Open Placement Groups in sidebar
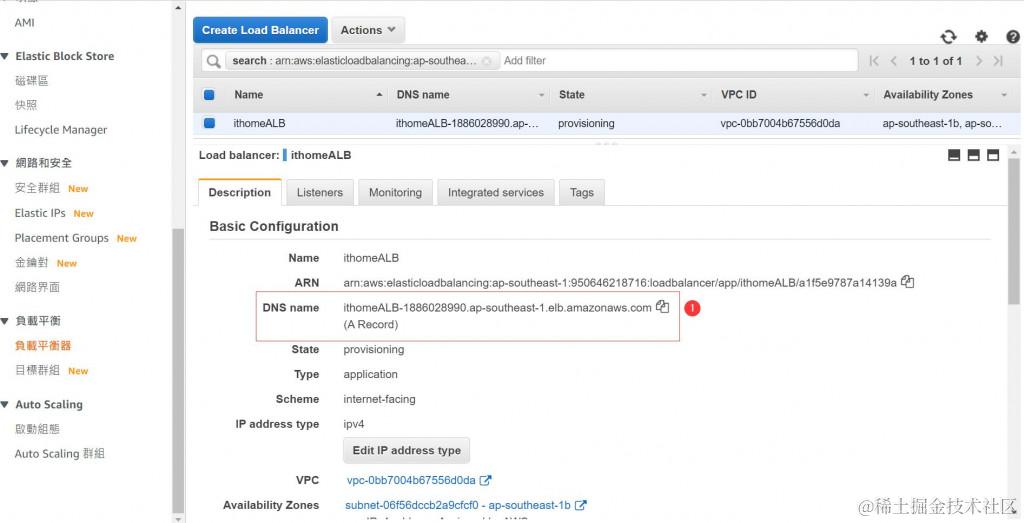The image size is (1024, 523). click(x=61, y=238)
